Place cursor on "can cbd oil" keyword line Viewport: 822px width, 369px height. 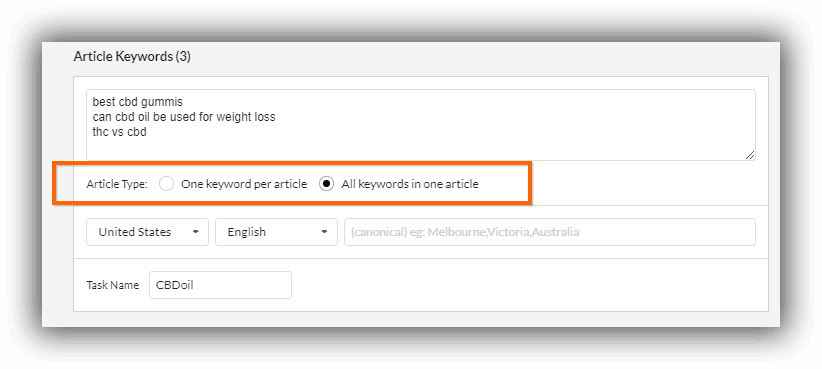point(183,117)
